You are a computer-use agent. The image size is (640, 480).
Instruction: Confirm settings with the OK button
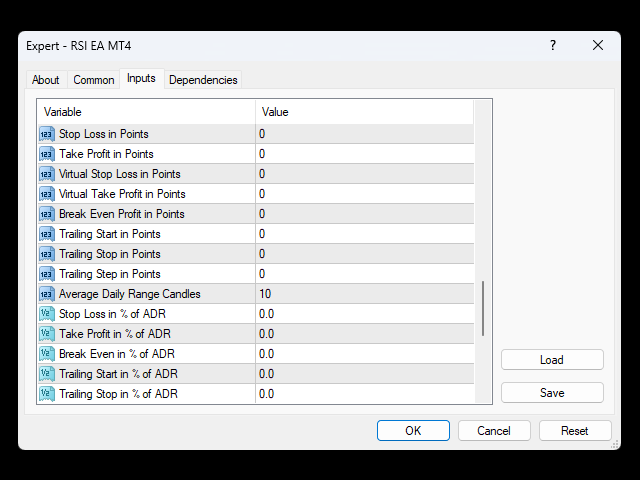tap(413, 431)
